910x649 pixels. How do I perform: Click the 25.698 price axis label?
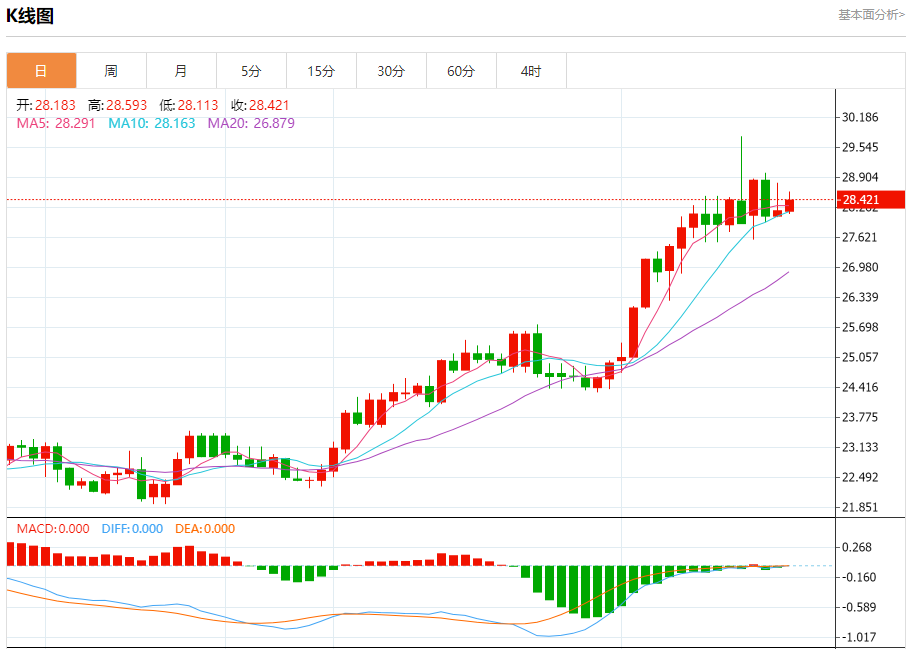(x=860, y=327)
